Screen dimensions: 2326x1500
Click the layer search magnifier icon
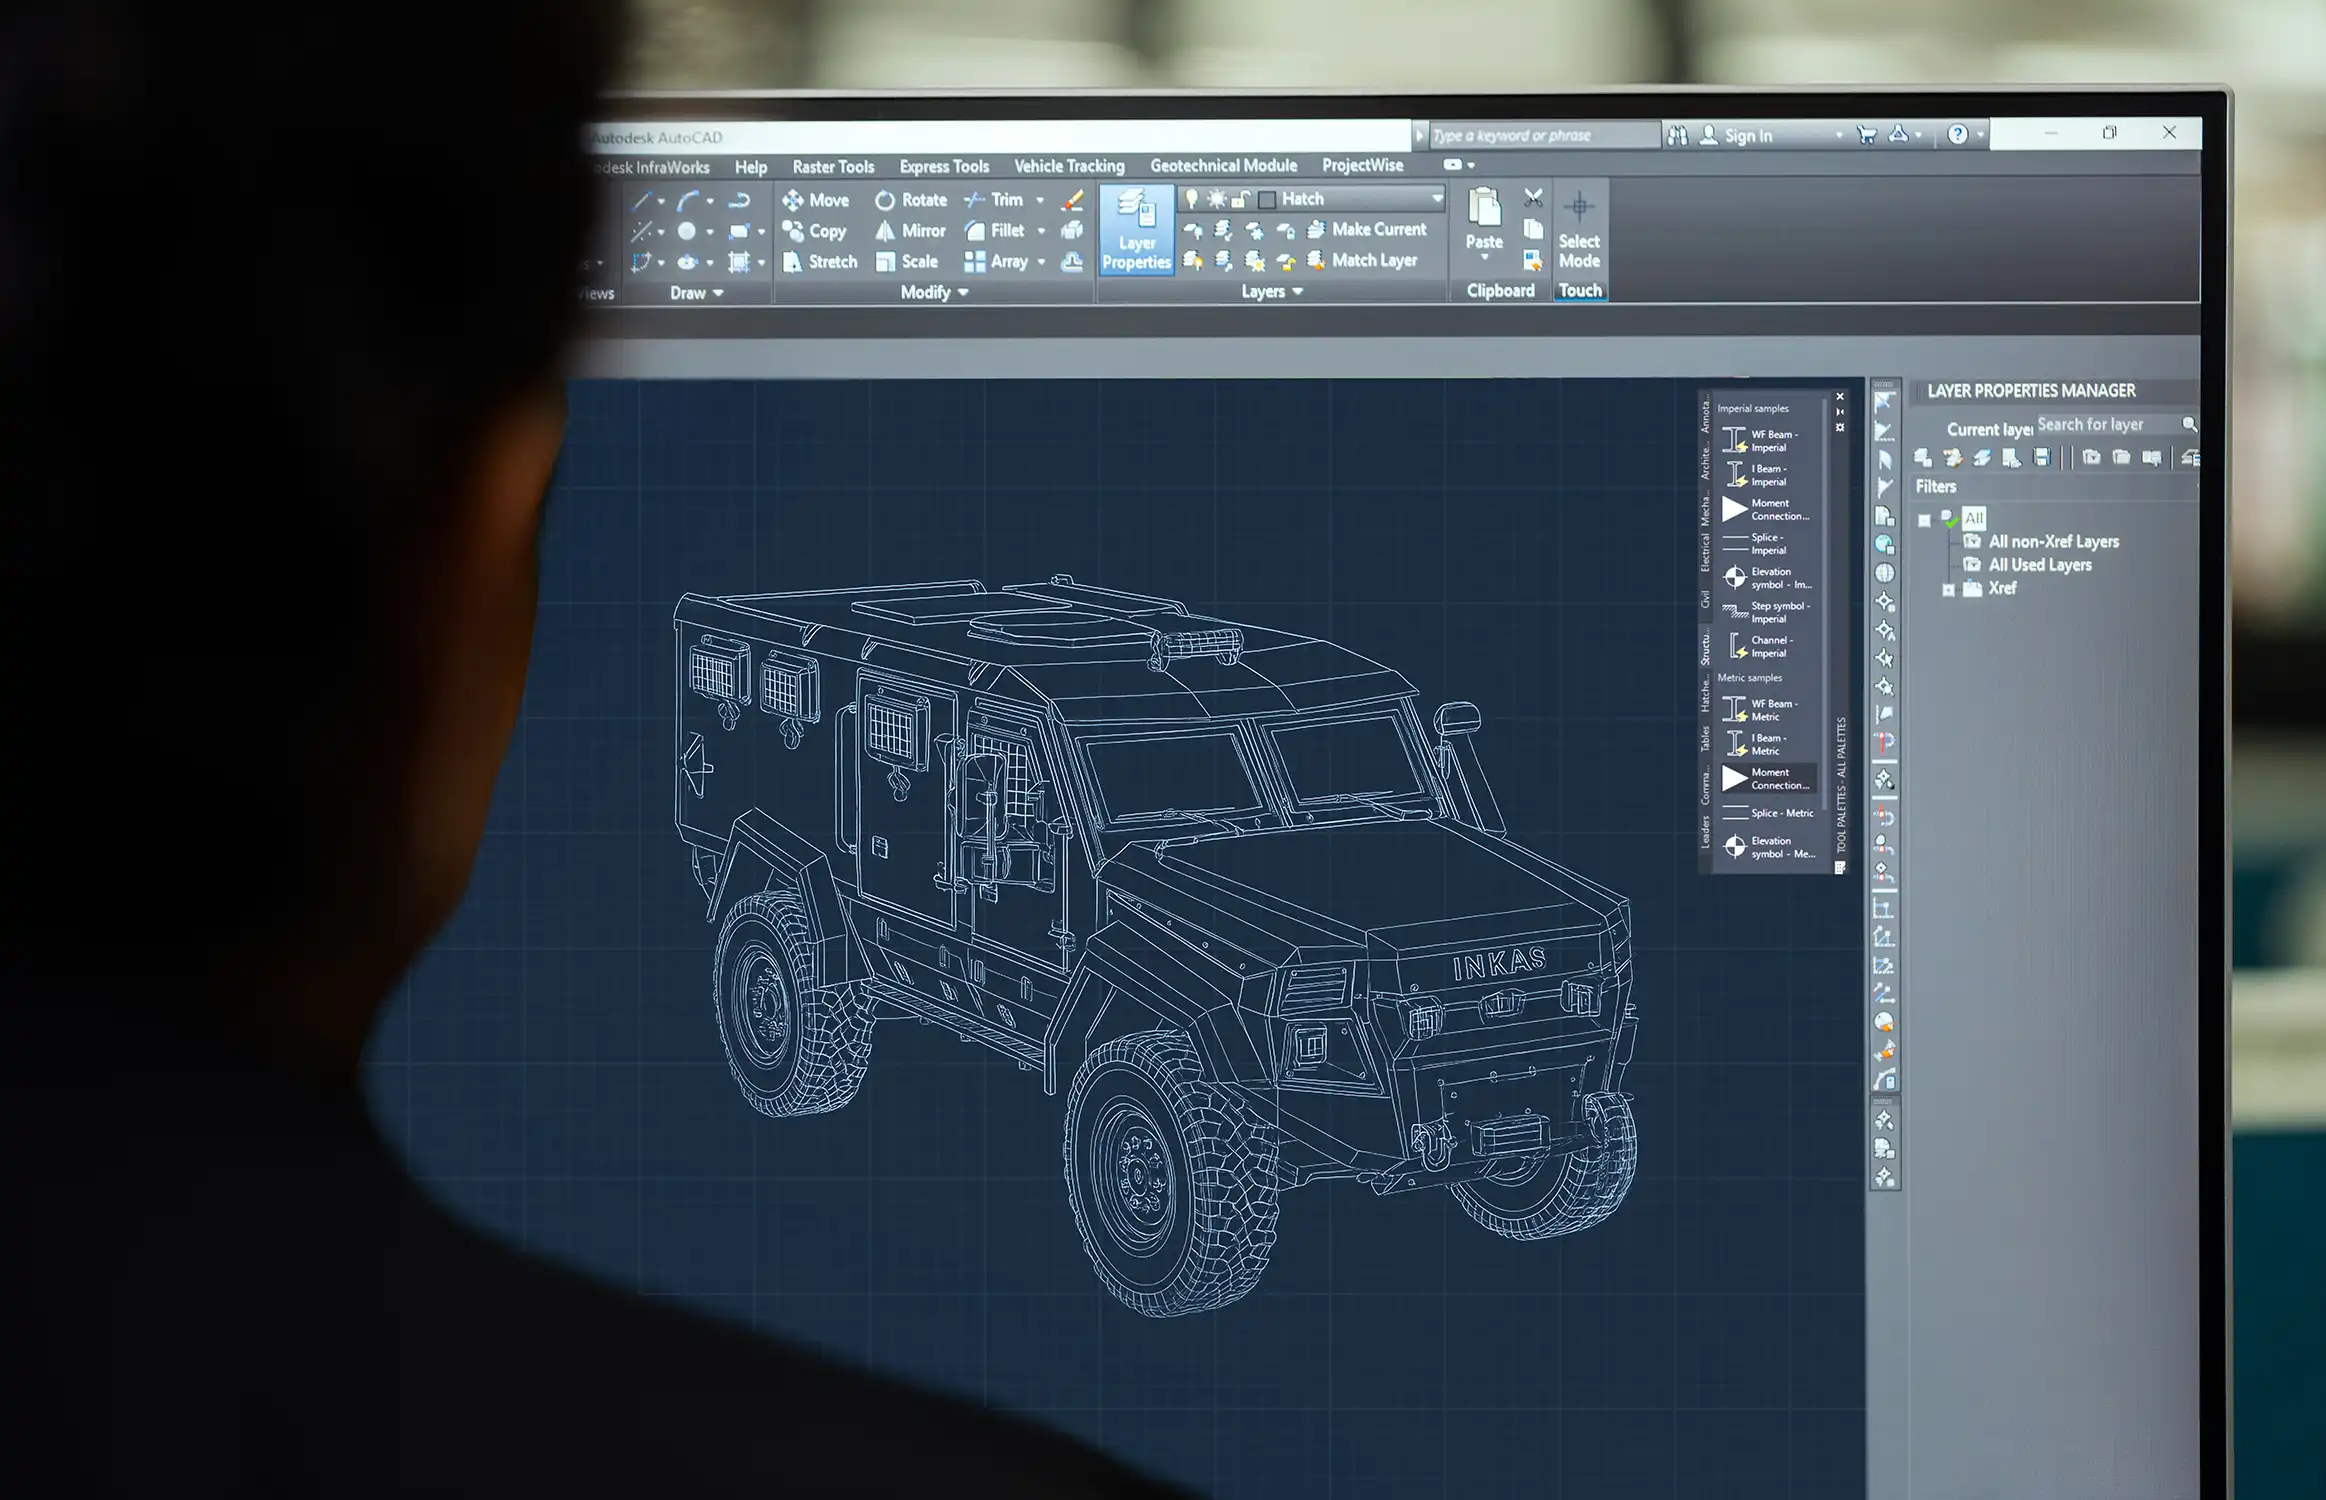[x=2189, y=424]
